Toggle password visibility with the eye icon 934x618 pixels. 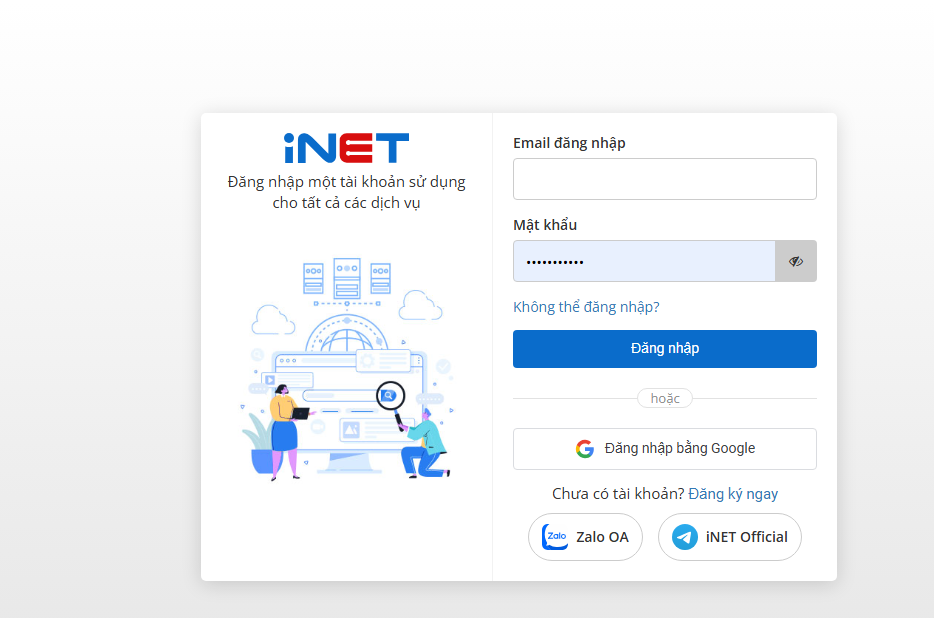pos(796,261)
